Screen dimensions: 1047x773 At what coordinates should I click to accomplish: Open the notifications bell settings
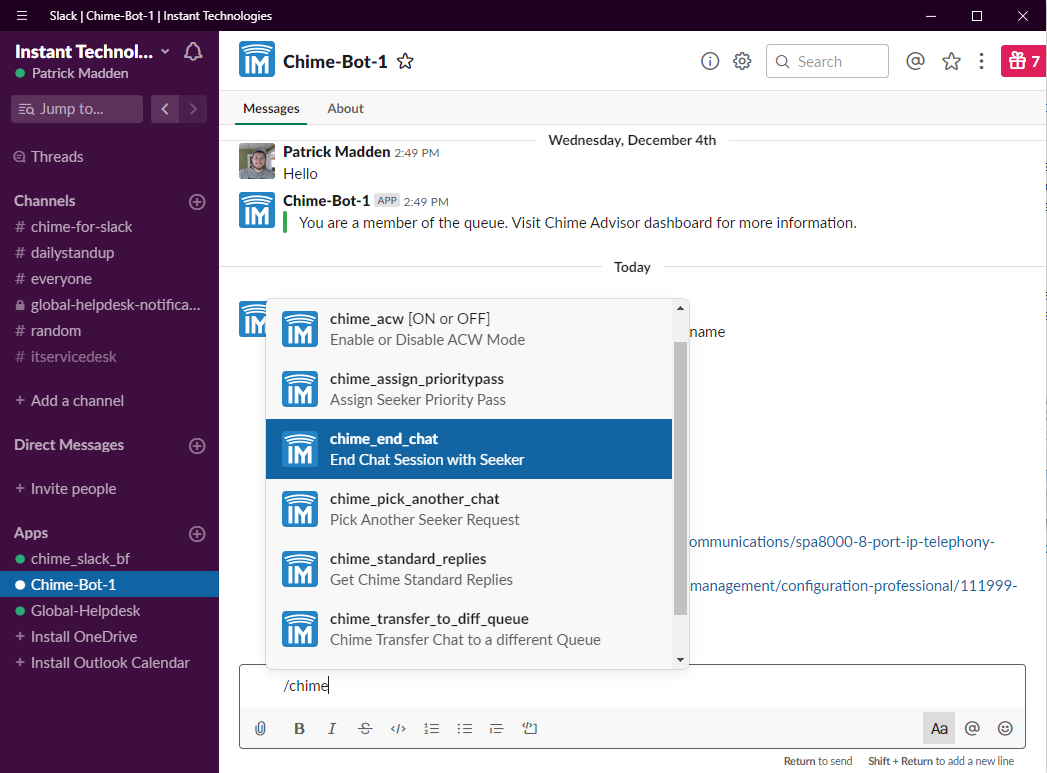pyautogui.click(x=193, y=52)
